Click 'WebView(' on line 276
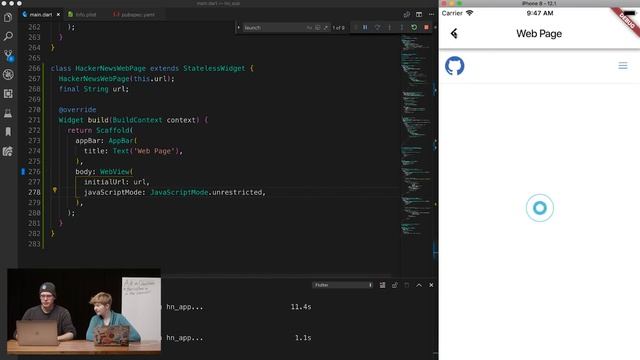The image size is (640, 360). (116, 171)
